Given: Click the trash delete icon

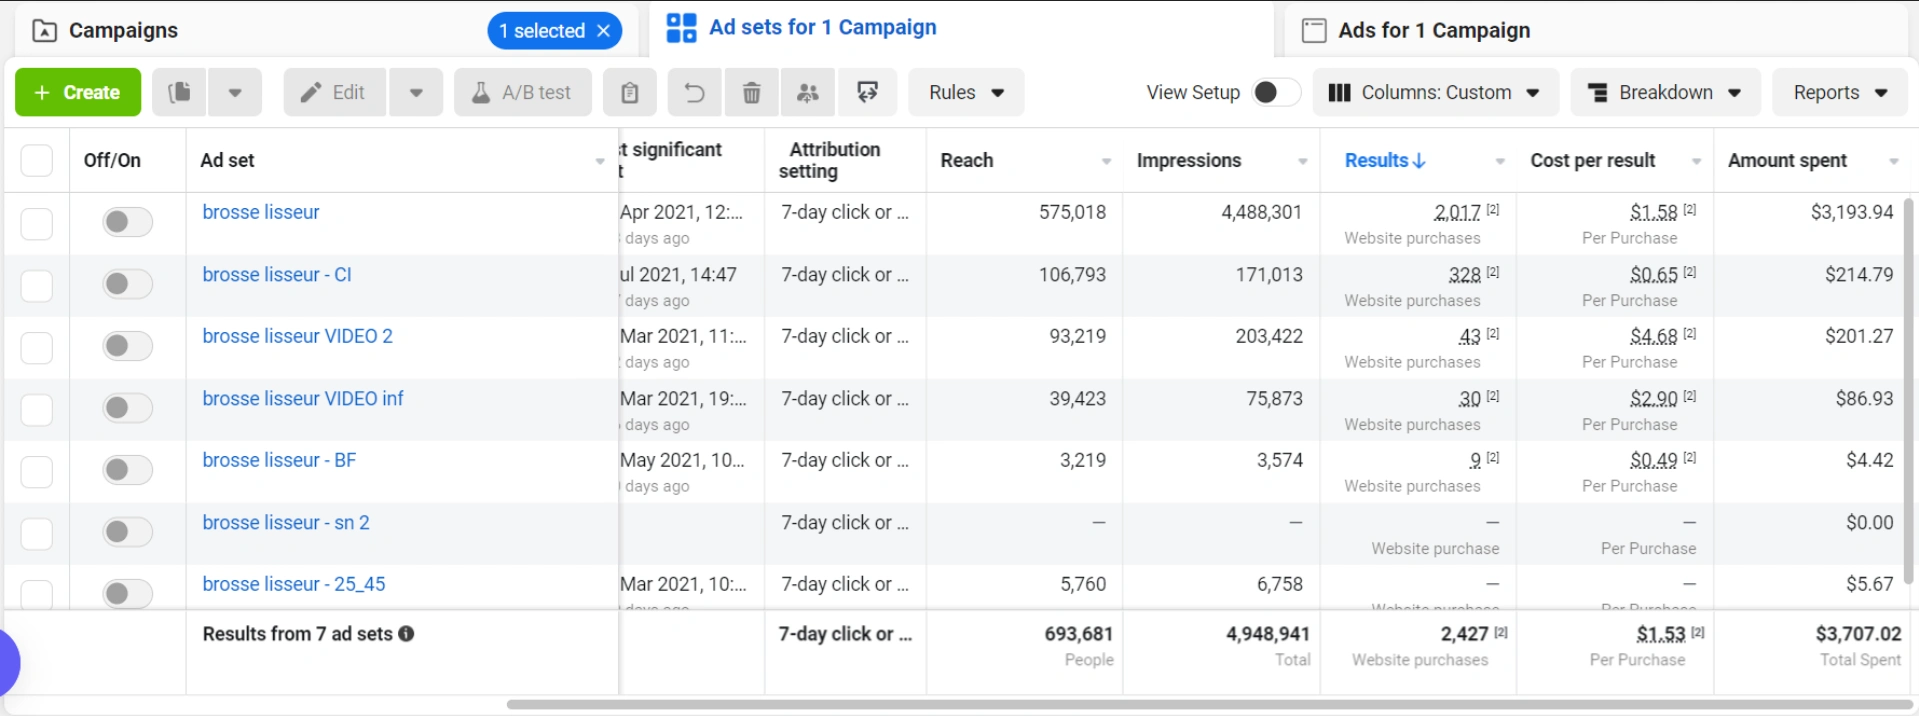Looking at the screenshot, I should click(x=752, y=93).
